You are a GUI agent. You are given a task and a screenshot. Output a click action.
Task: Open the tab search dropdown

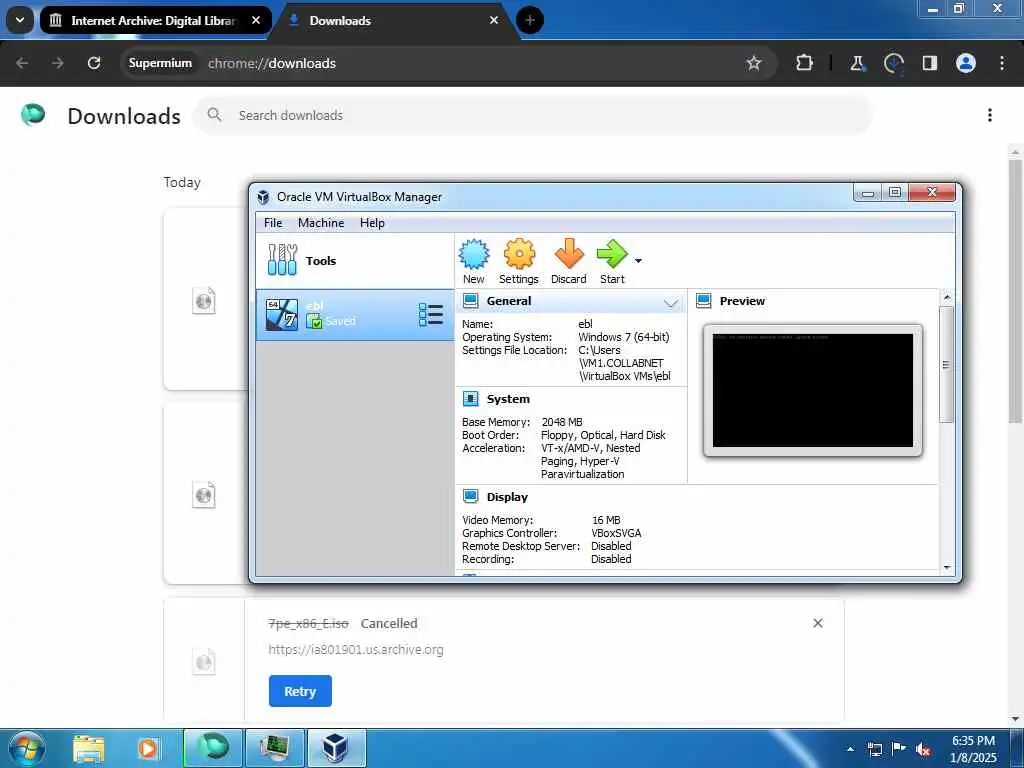coord(20,20)
